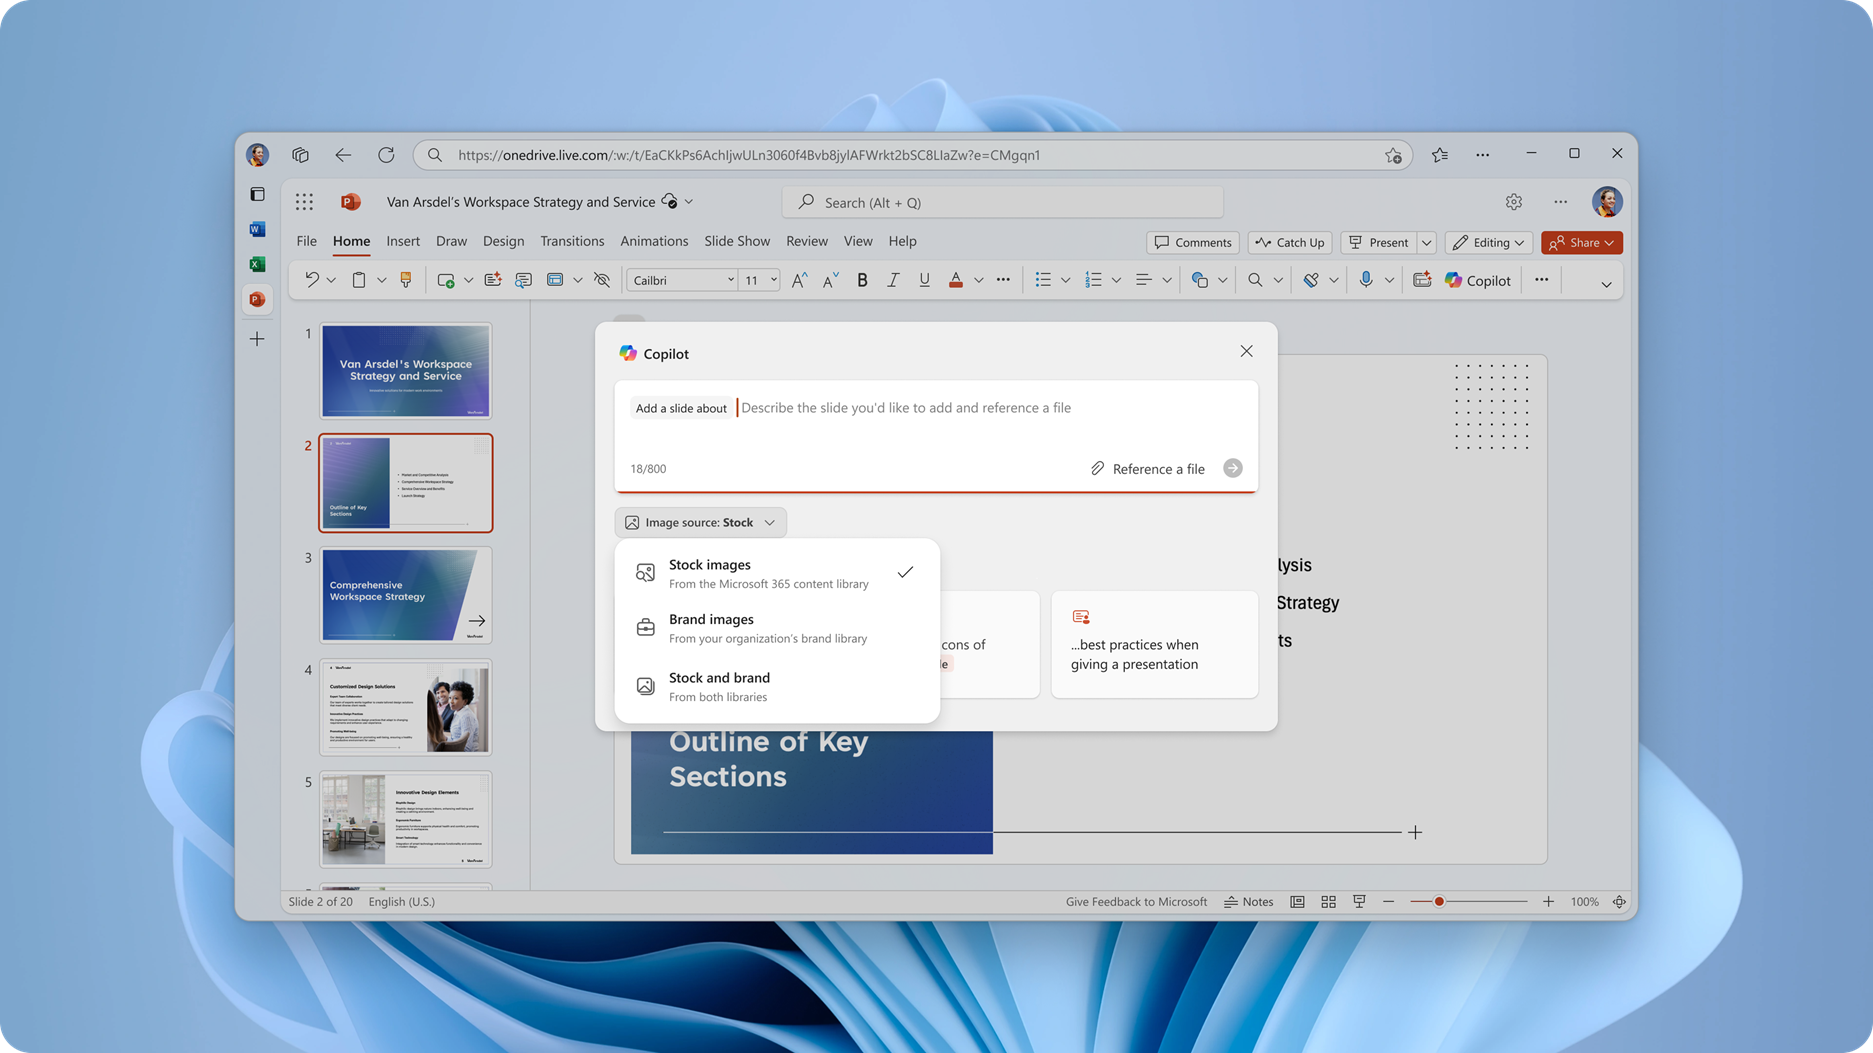Image resolution: width=1873 pixels, height=1053 pixels.
Task: Click the Copilot send arrow button
Action: click(1233, 468)
